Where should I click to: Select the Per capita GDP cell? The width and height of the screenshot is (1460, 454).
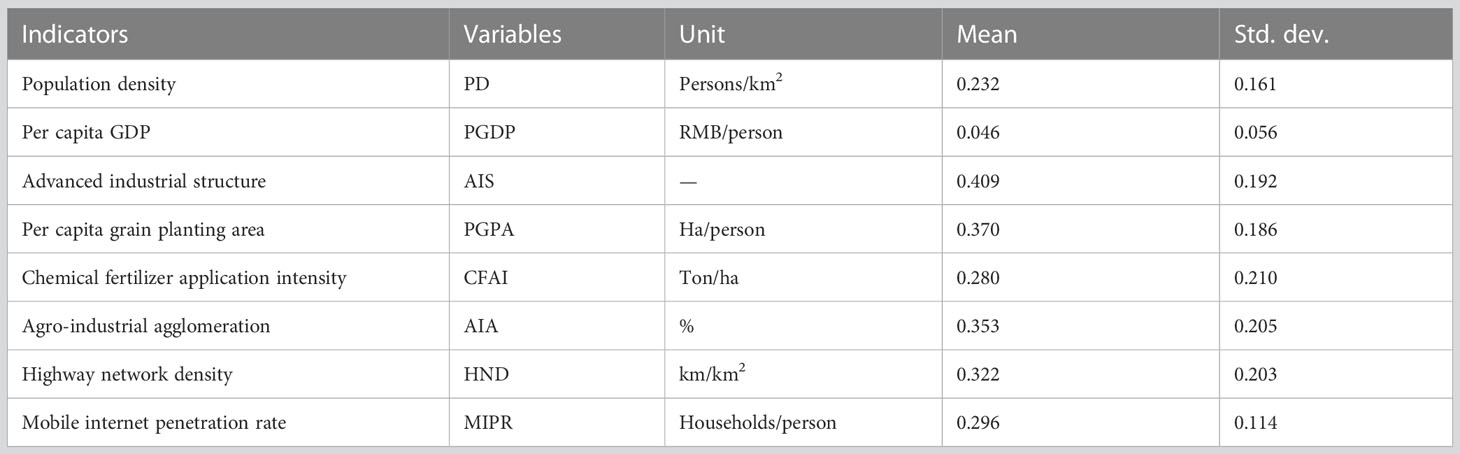tap(82, 133)
